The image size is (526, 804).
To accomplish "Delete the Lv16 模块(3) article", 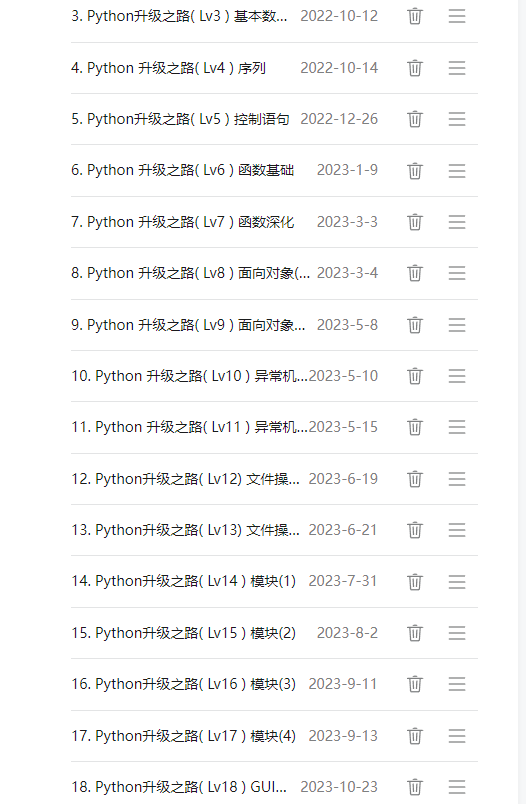I will coord(415,684).
